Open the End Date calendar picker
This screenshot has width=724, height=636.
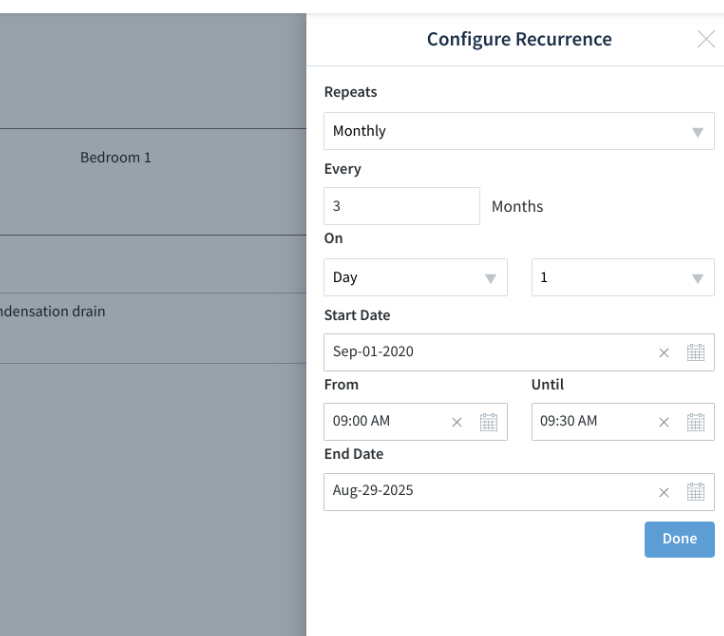pyautogui.click(x=695, y=492)
